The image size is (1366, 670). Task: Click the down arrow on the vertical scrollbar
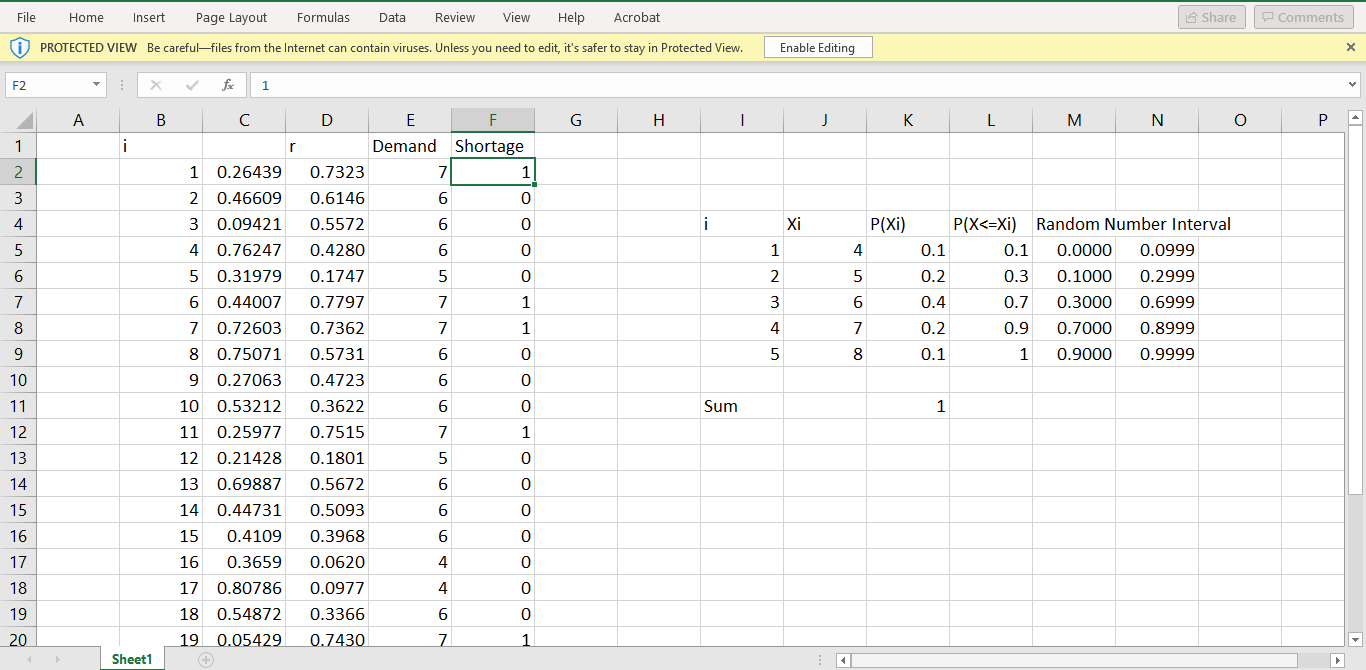(1356, 640)
